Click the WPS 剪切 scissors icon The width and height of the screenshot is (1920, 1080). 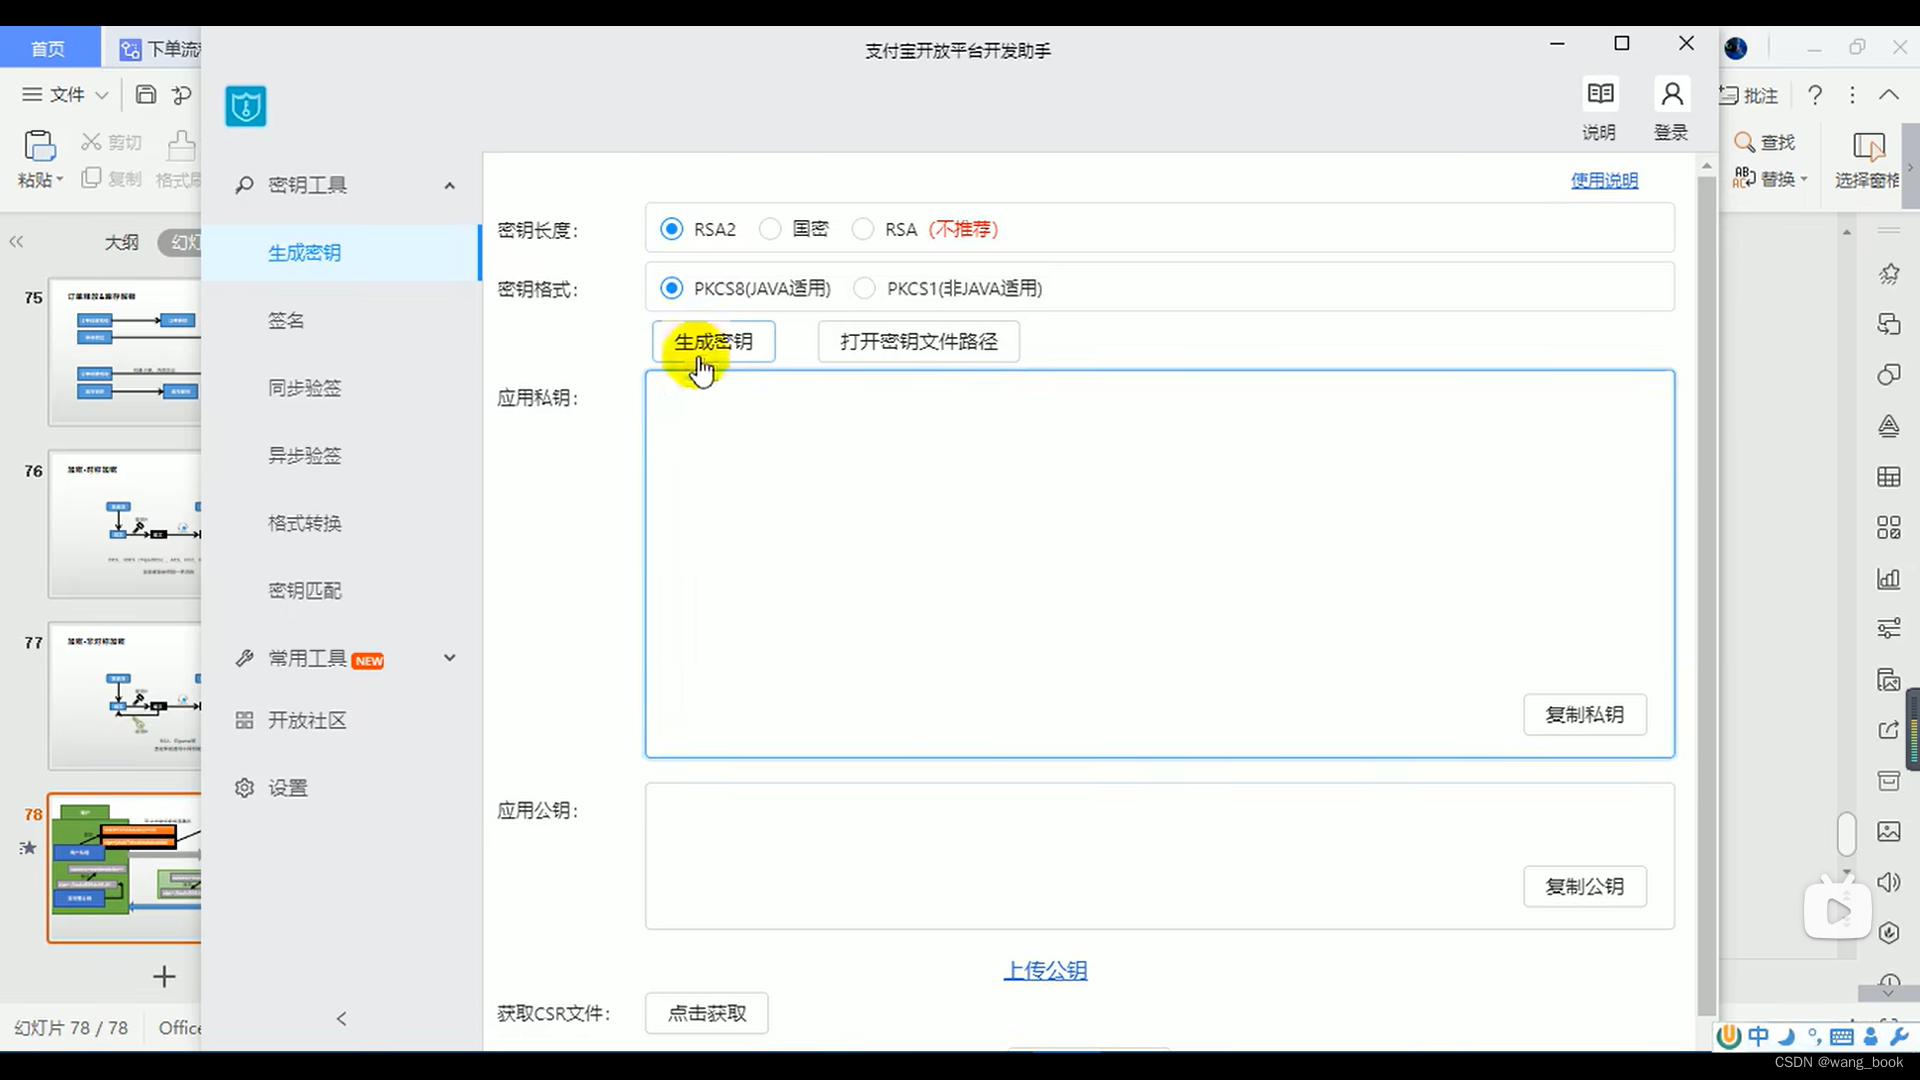91,142
